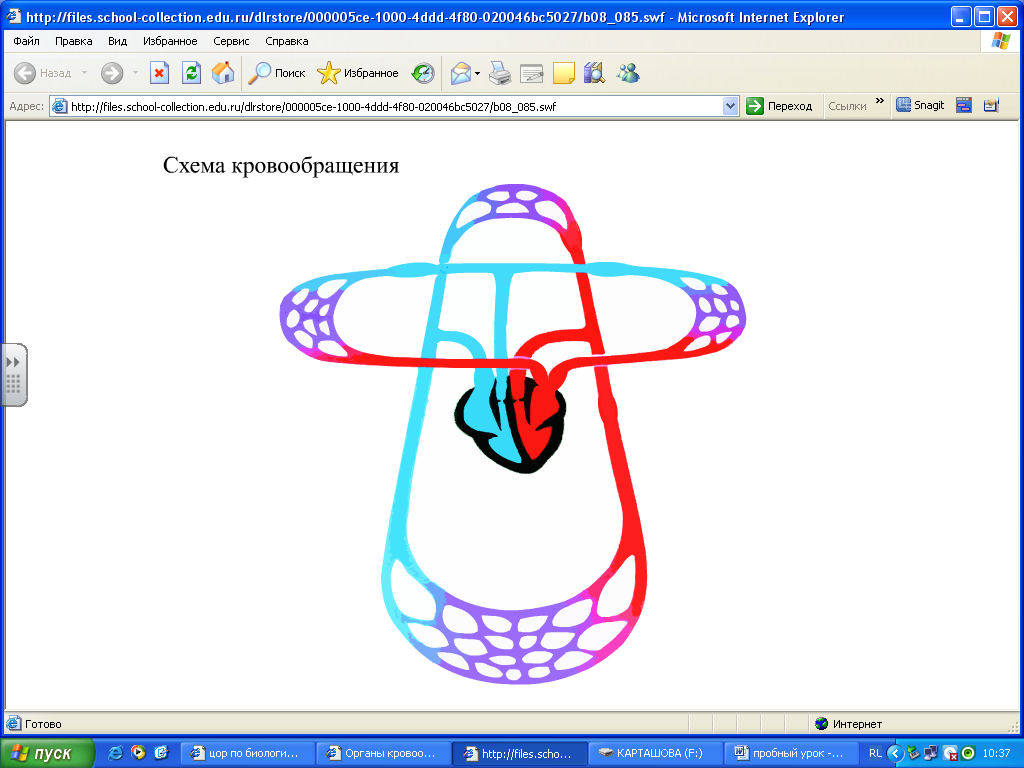
Task: Refresh the page with green arrows icon
Action: point(191,73)
